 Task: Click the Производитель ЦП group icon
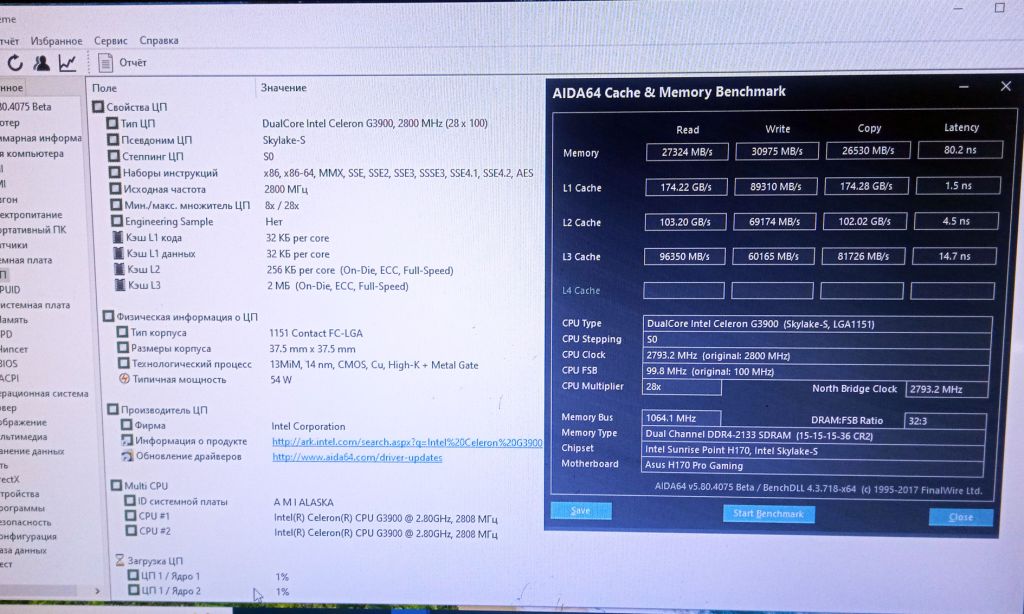[113, 410]
